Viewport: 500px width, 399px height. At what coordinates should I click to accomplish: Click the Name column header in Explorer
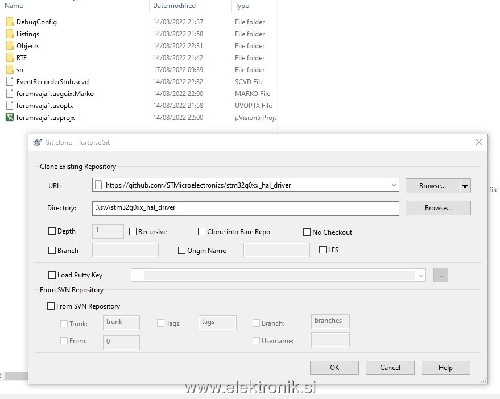click(14, 5)
